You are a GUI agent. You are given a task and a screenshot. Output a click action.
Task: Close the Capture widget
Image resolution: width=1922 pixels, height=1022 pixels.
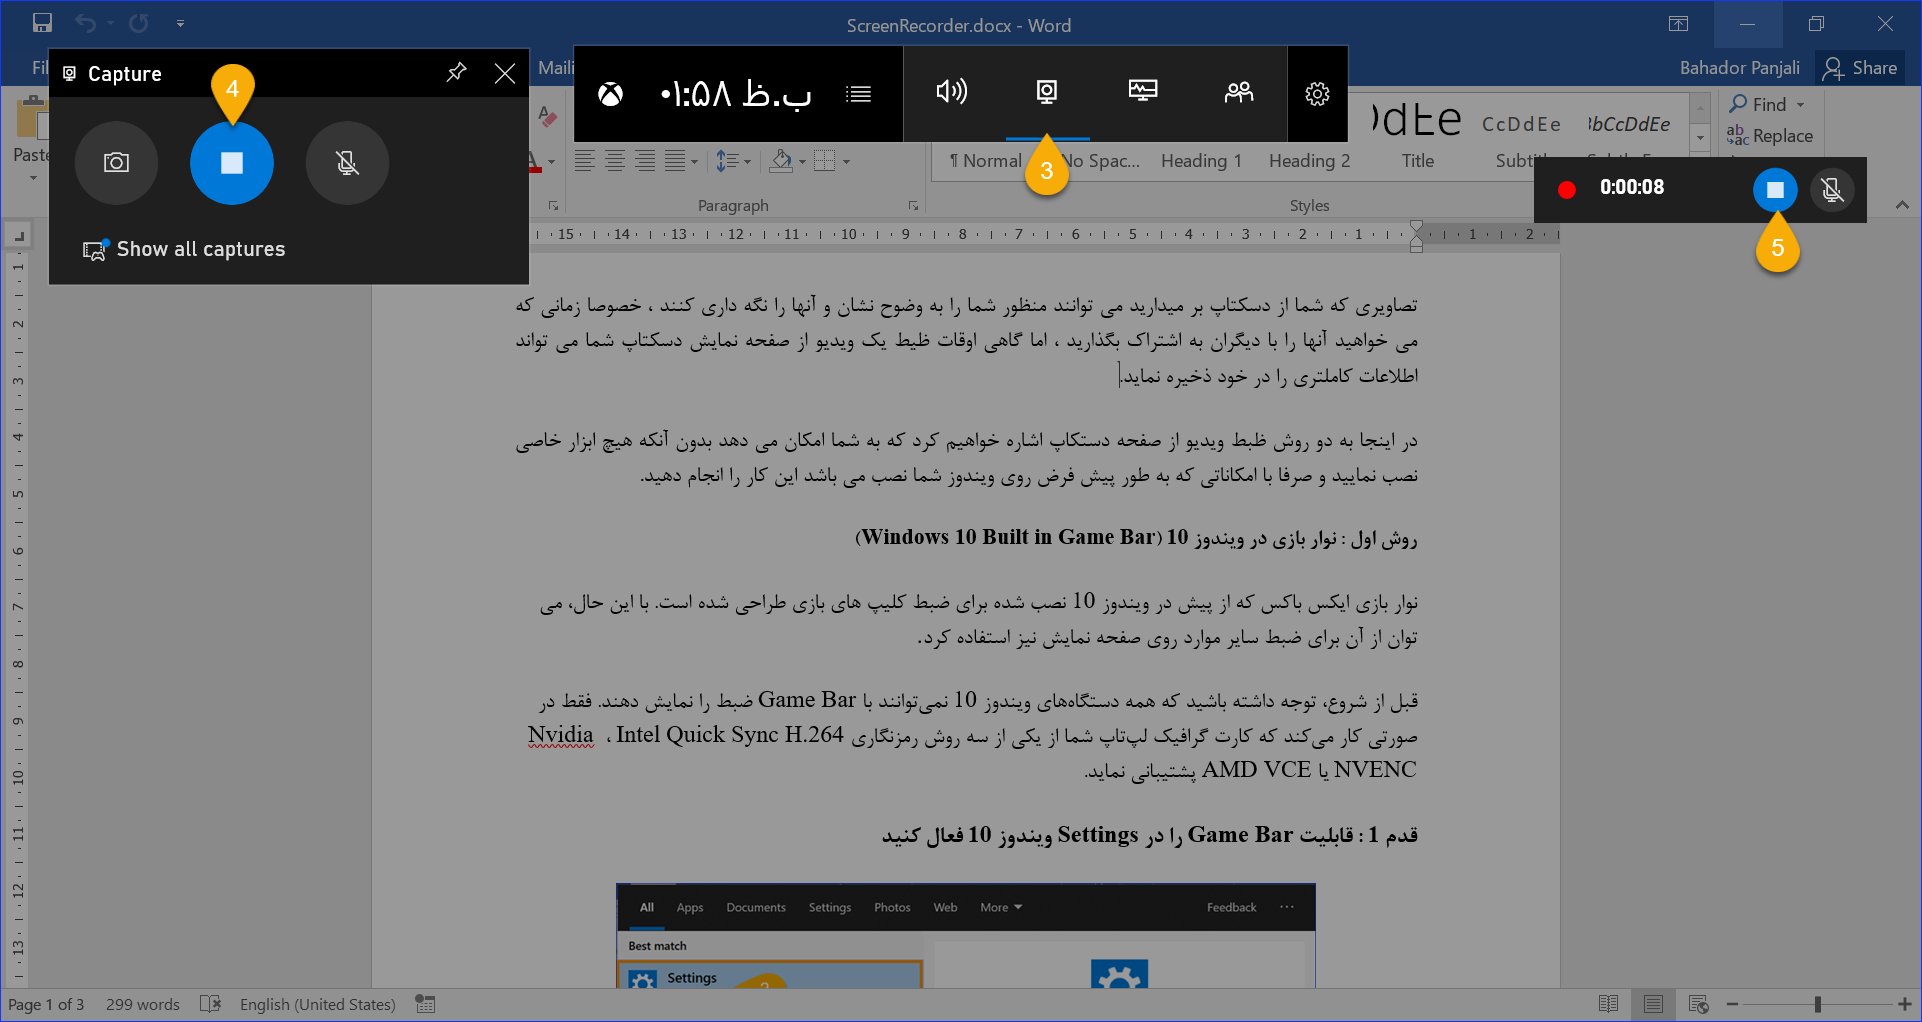tap(505, 73)
